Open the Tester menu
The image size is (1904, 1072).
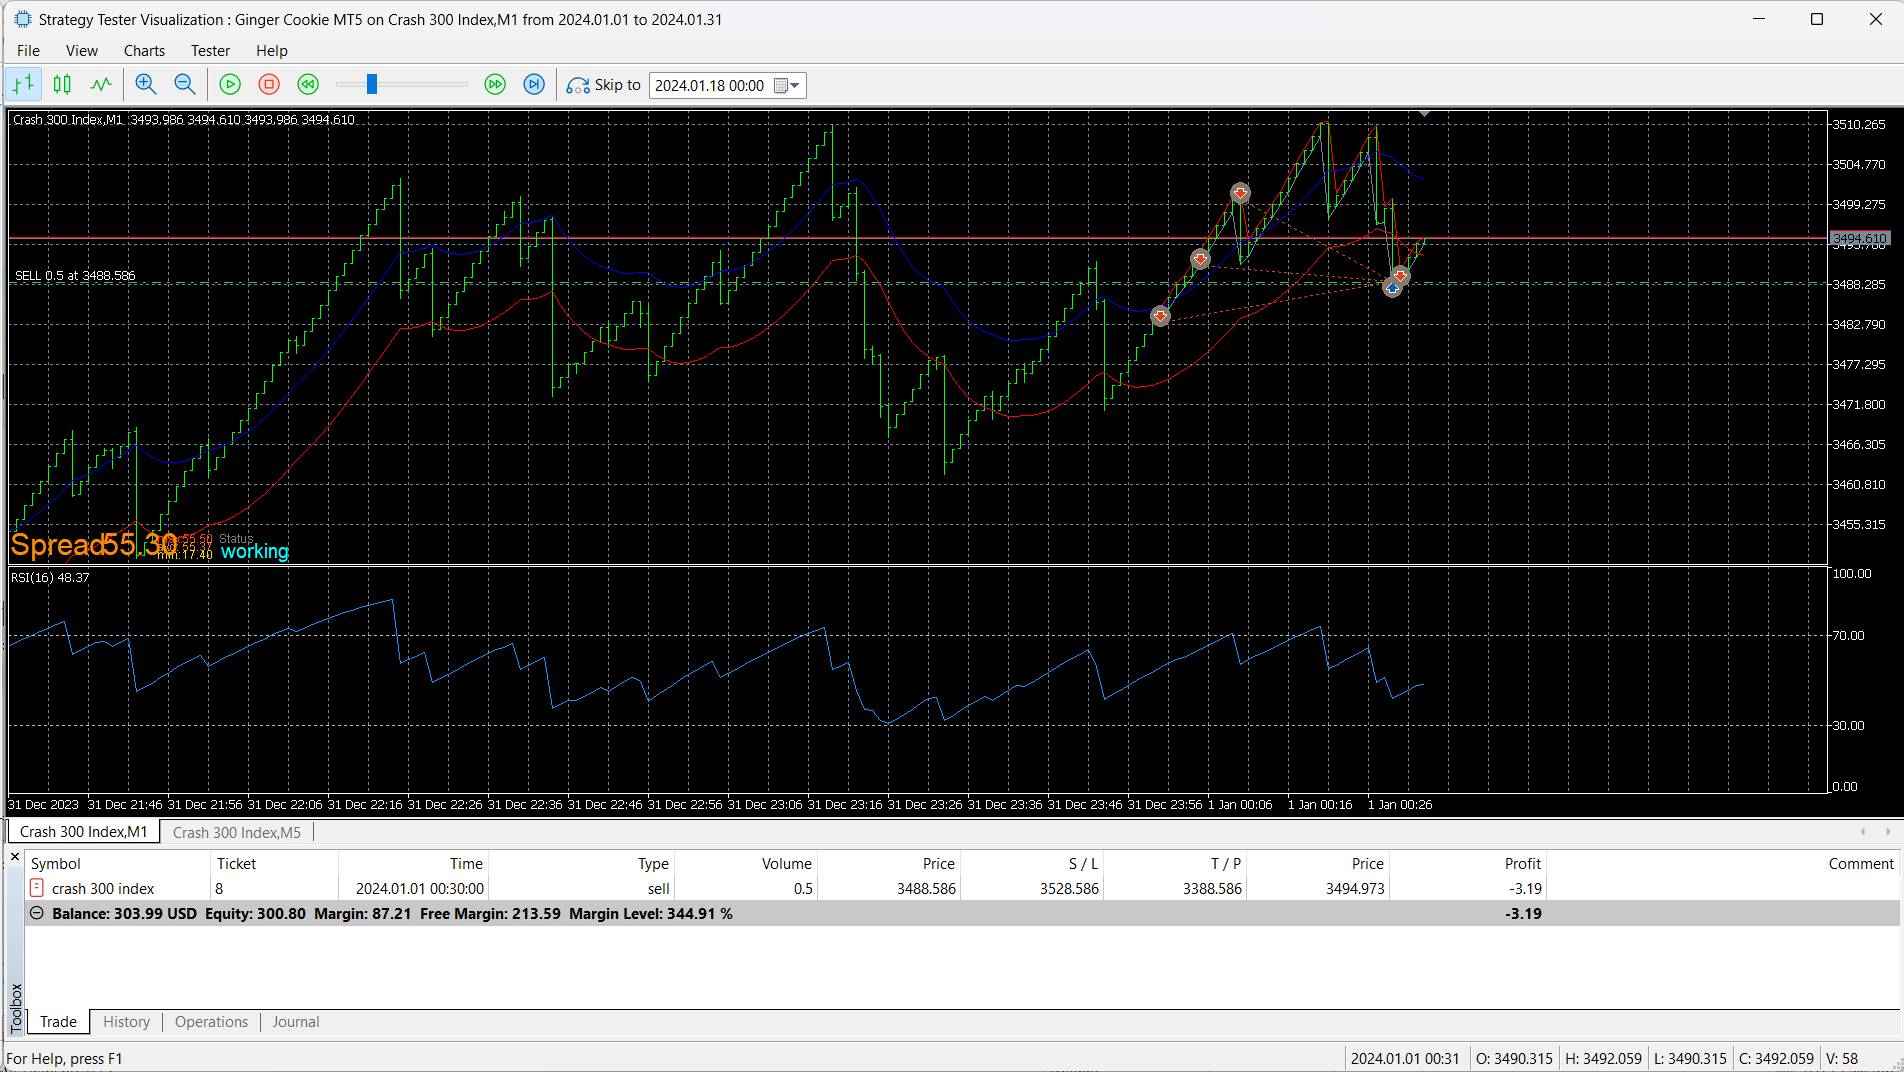coord(210,51)
